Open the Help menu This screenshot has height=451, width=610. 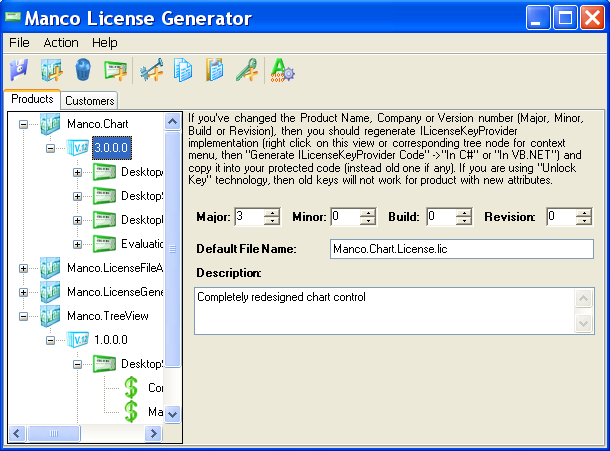[x=105, y=43]
